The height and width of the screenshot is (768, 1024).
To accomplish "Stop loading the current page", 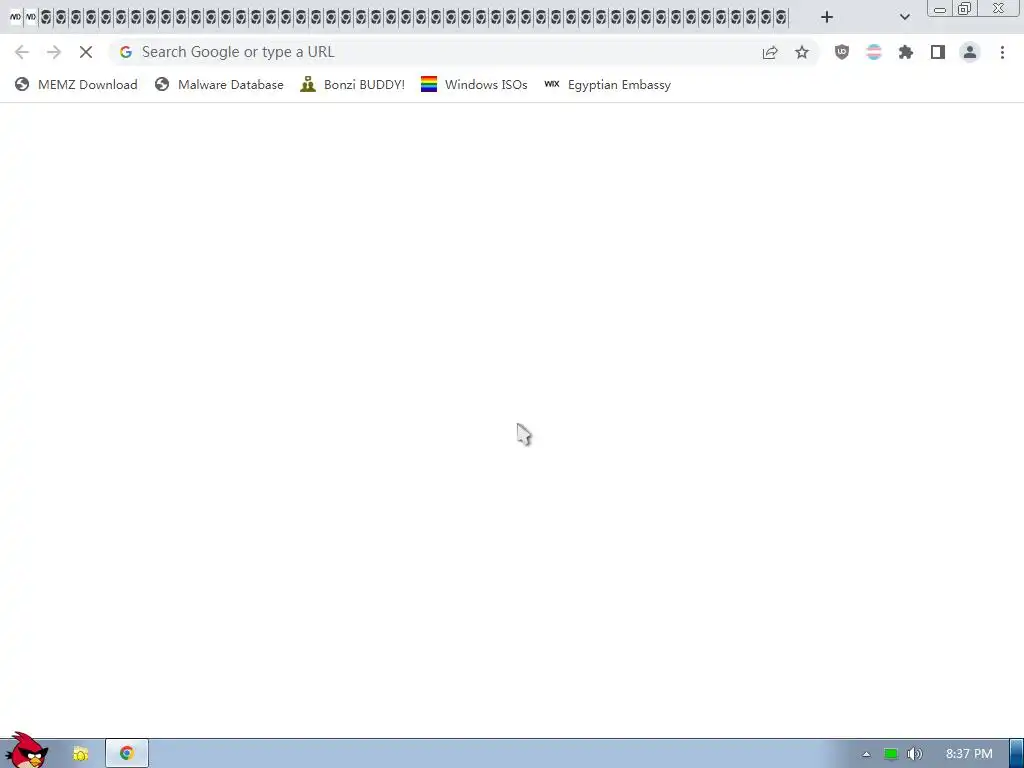I will point(86,52).
